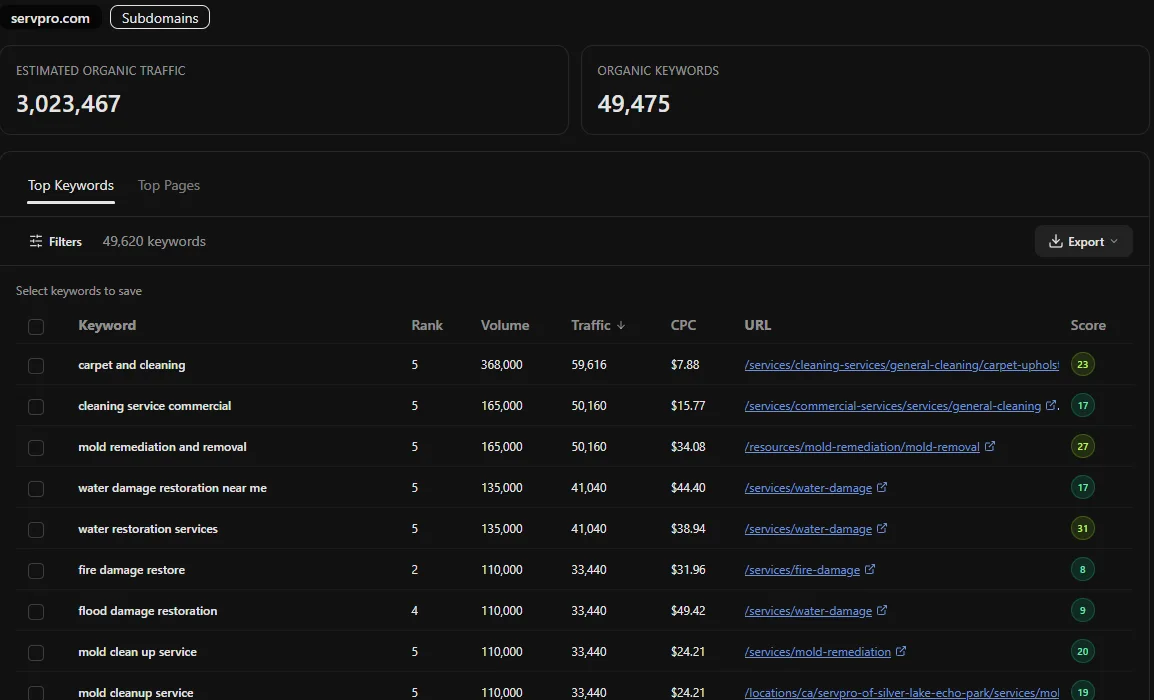Expand the Export dropdown chevron

click(x=1114, y=241)
